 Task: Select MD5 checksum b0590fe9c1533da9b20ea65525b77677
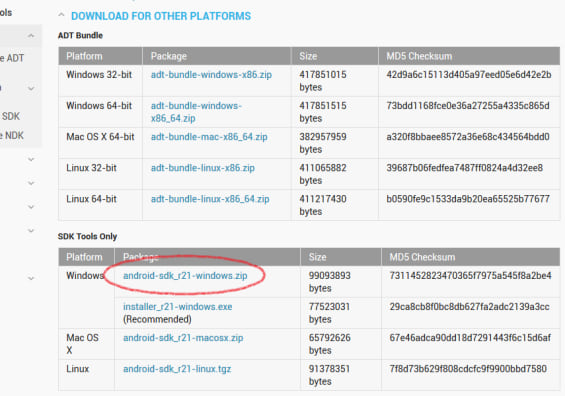[468, 199]
